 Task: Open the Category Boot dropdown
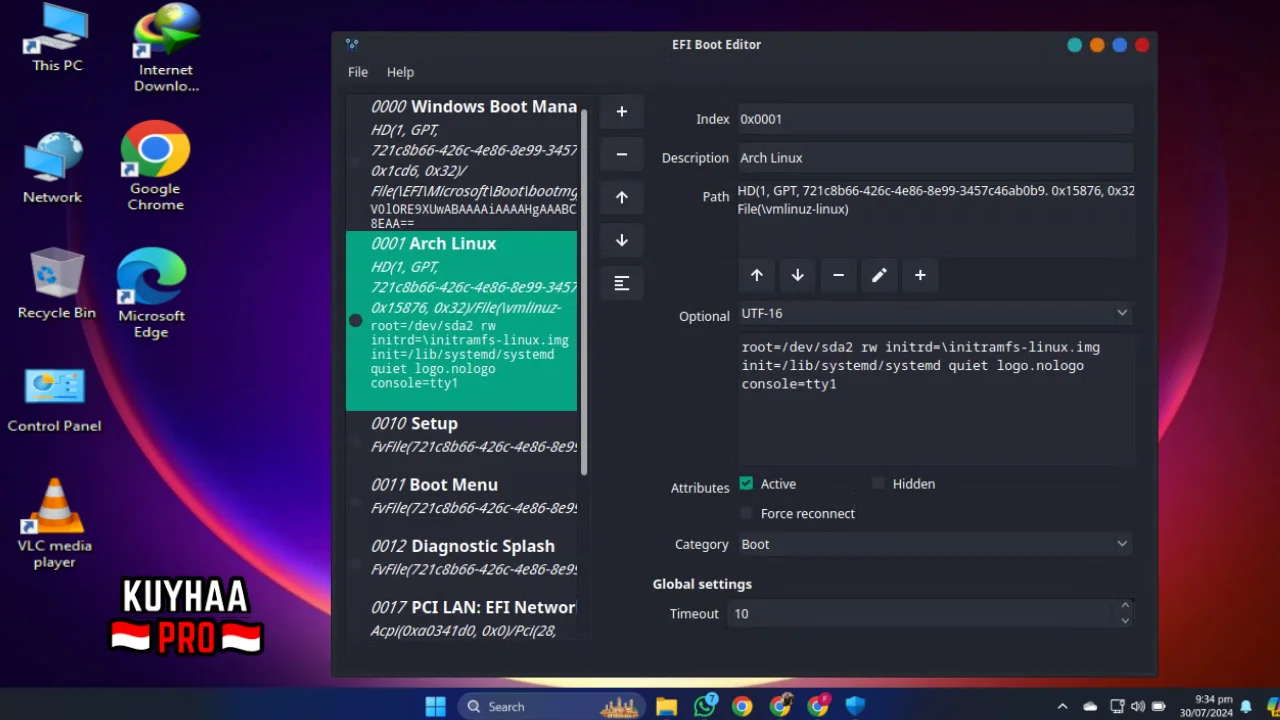pos(936,544)
